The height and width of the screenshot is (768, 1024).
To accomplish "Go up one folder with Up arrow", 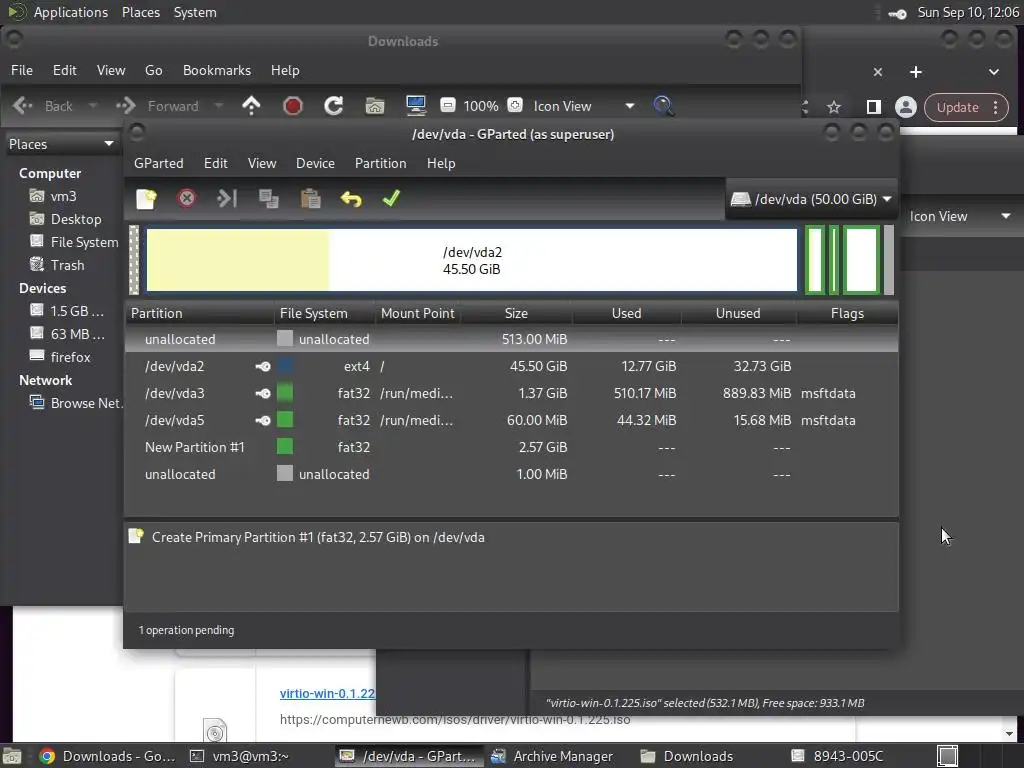I will coord(251,105).
